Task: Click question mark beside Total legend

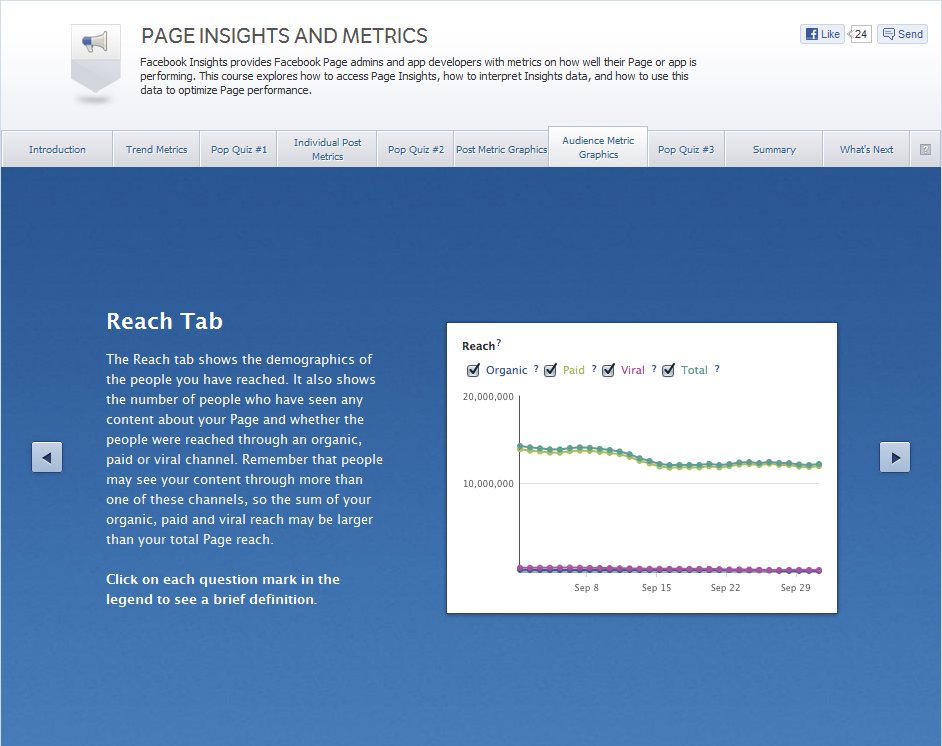Action: (x=717, y=369)
